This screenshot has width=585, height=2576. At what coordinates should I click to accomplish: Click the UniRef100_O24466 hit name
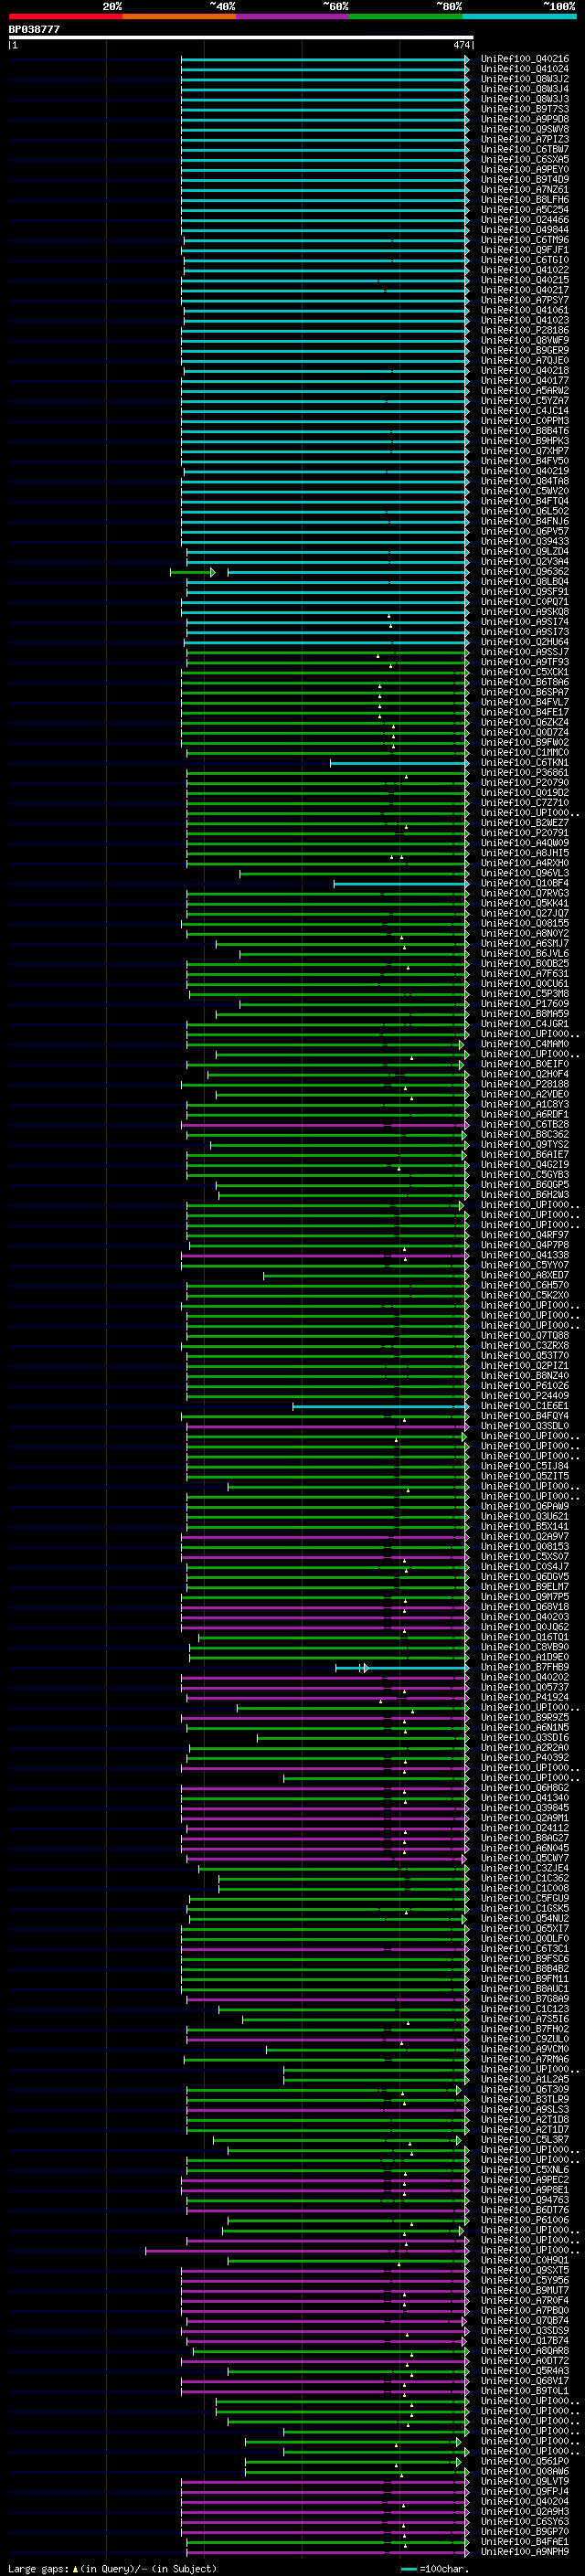[524, 220]
